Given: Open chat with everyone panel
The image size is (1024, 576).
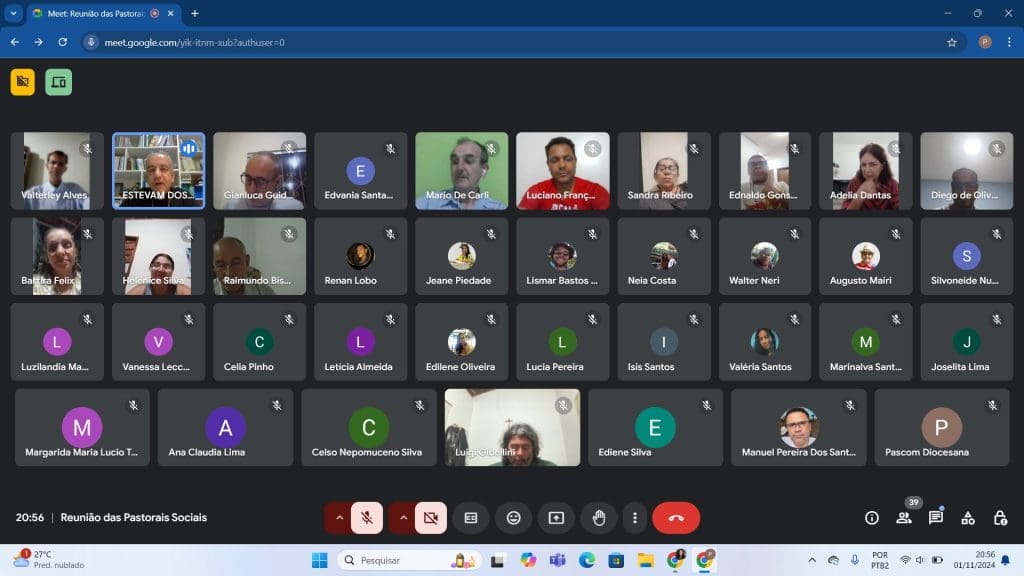Looking at the screenshot, I should point(936,518).
